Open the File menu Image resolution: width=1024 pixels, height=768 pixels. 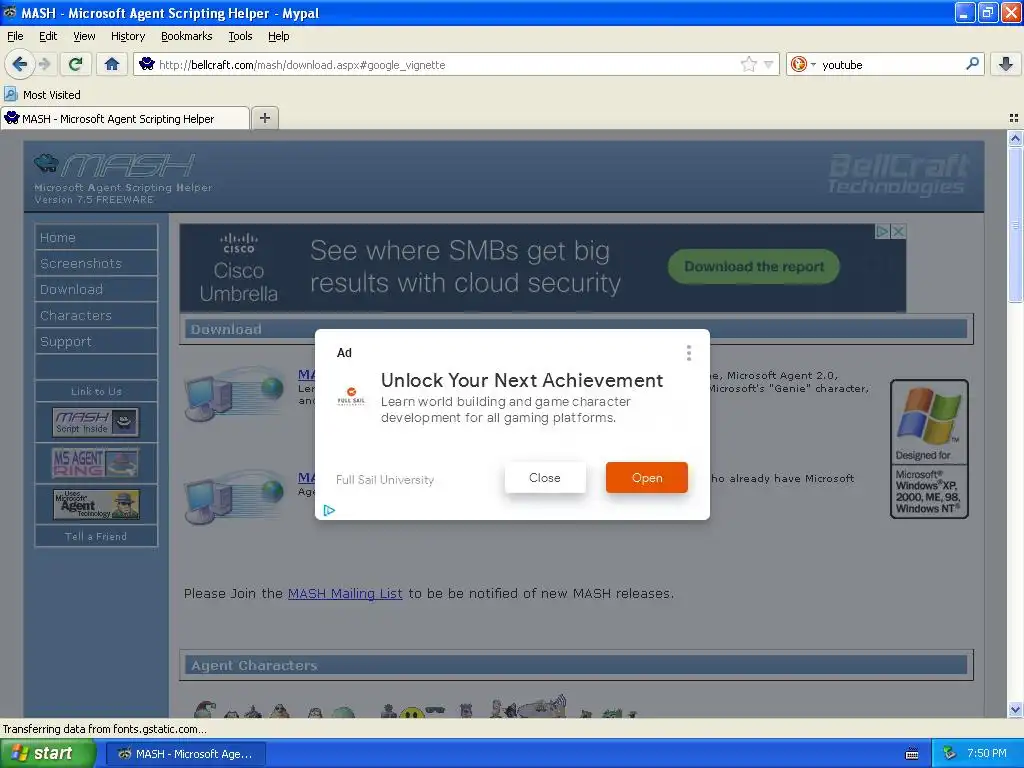15,36
